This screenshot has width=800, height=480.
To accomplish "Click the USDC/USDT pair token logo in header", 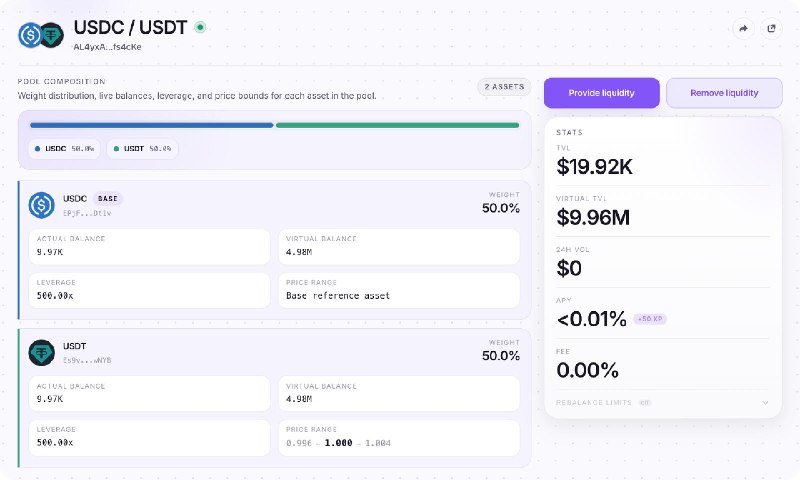I will tap(41, 35).
